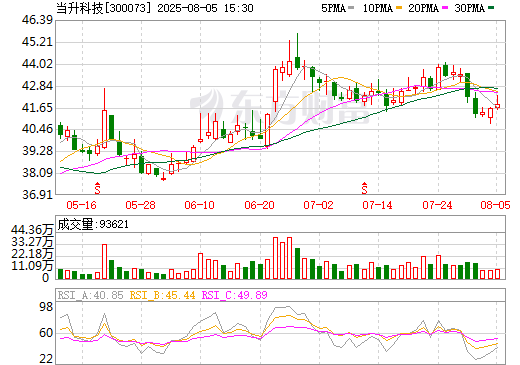Click the timestamp 2025-08-05 15:30
Image resolution: width=520 pixels, height=365 pixels.
[205, 8]
